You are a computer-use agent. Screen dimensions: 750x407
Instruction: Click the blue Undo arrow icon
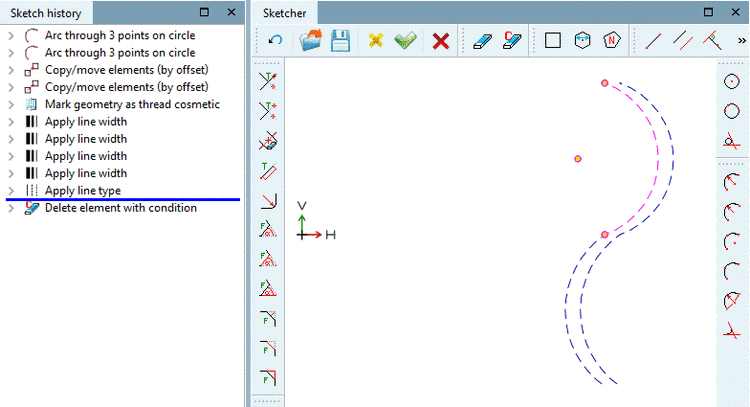(275, 40)
